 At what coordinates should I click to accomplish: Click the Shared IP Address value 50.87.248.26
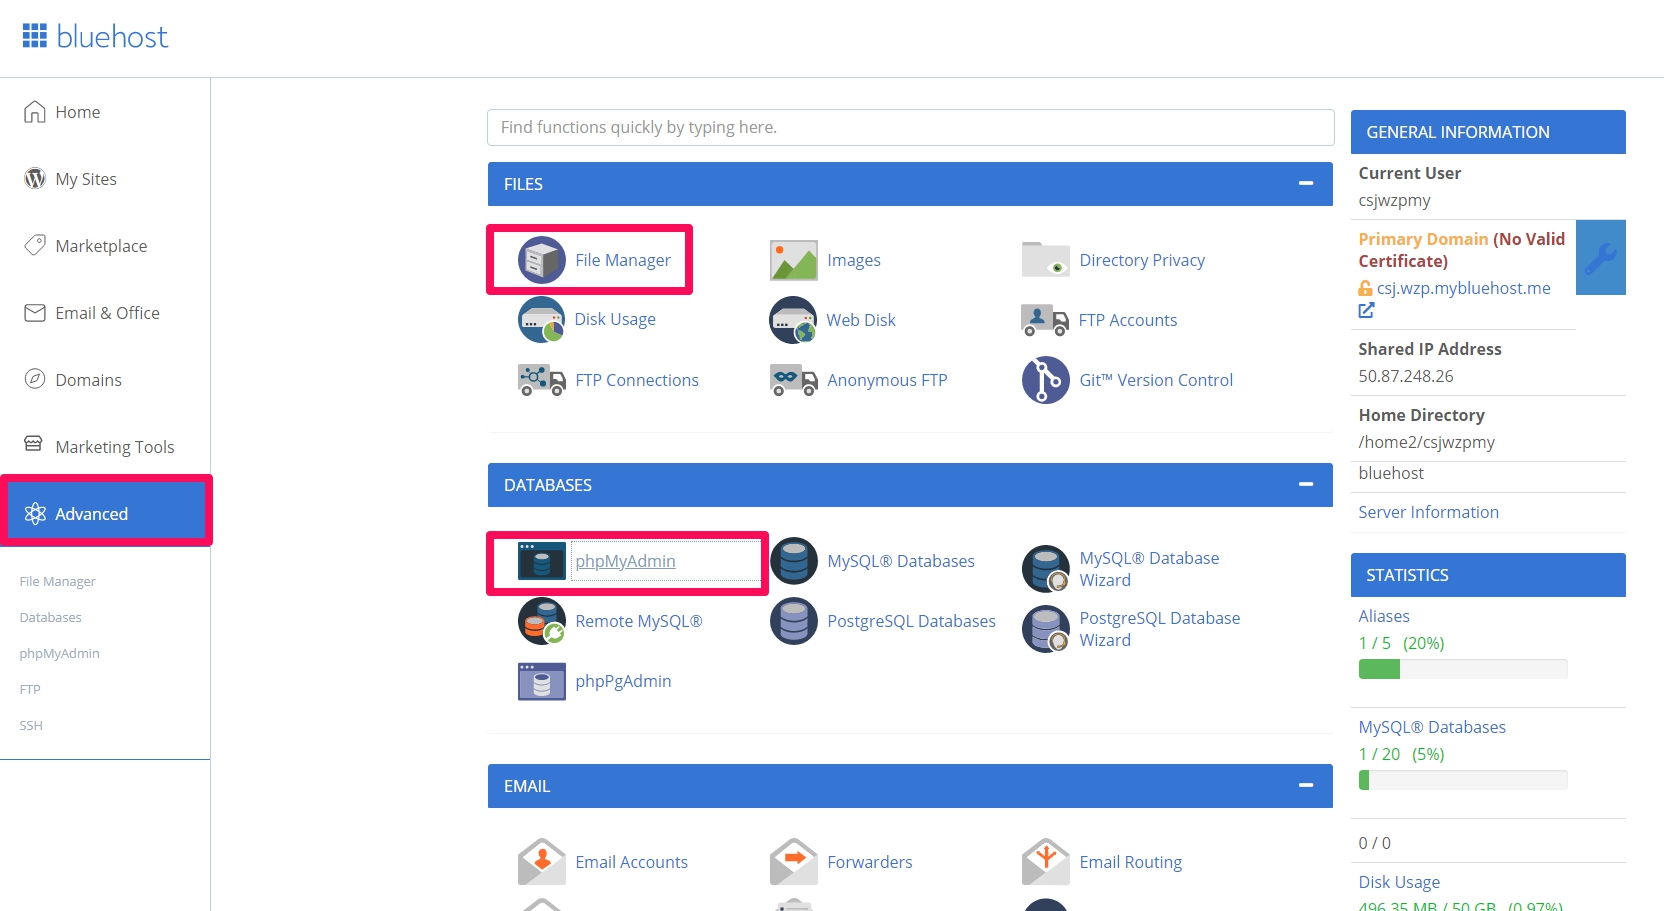[1406, 376]
